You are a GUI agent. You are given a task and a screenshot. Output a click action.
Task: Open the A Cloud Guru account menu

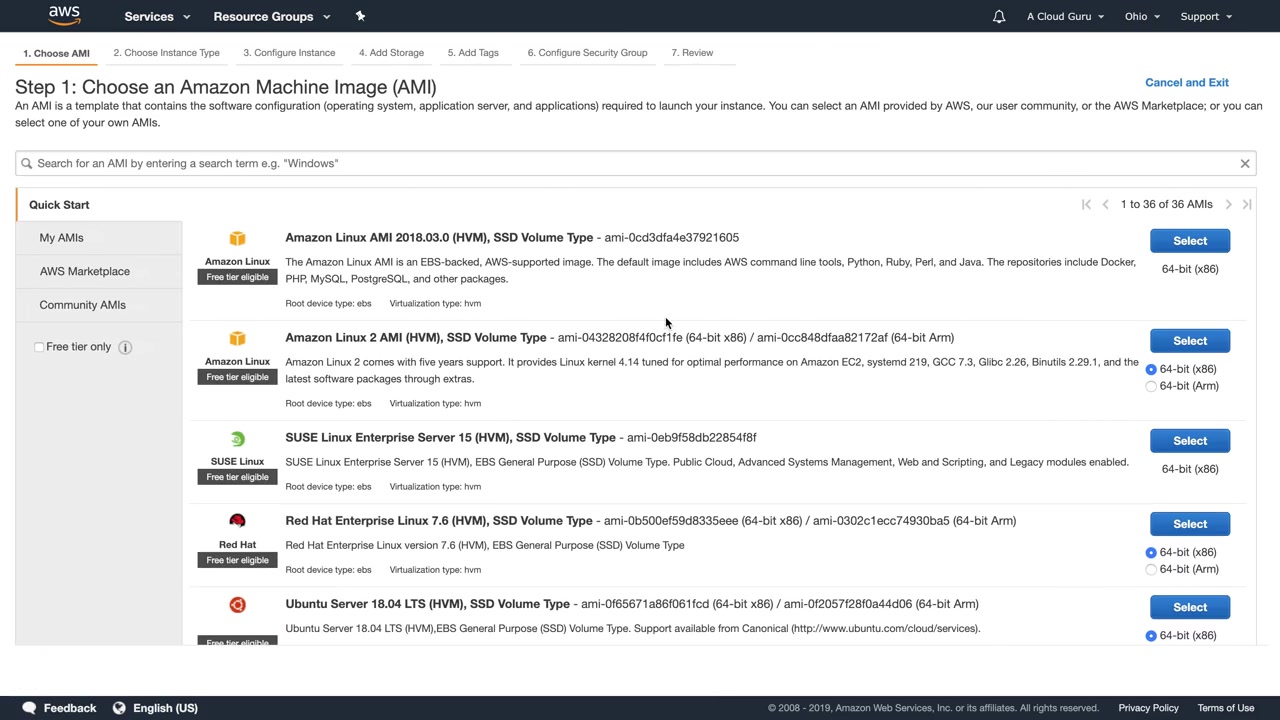pyautogui.click(x=1065, y=16)
